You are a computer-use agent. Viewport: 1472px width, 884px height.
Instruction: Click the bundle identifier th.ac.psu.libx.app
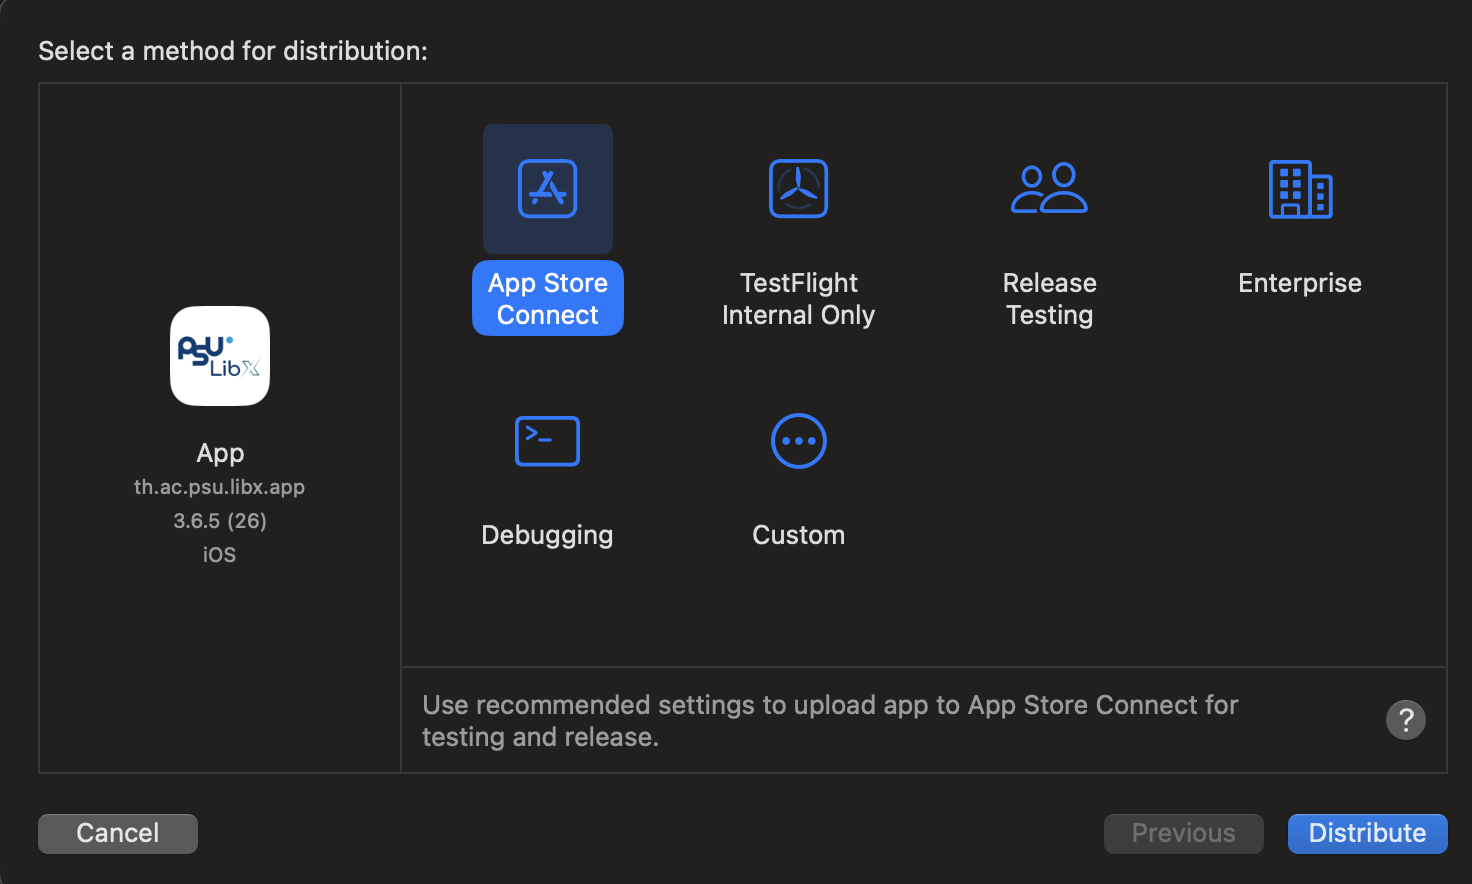(x=219, y=486)
